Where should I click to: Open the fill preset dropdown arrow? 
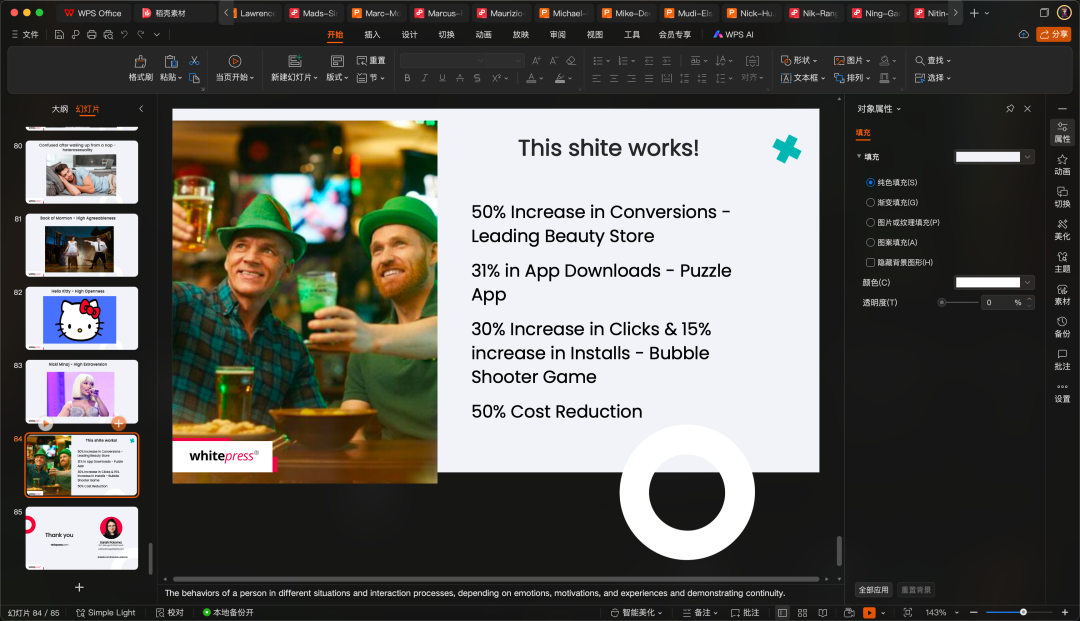1028,157
